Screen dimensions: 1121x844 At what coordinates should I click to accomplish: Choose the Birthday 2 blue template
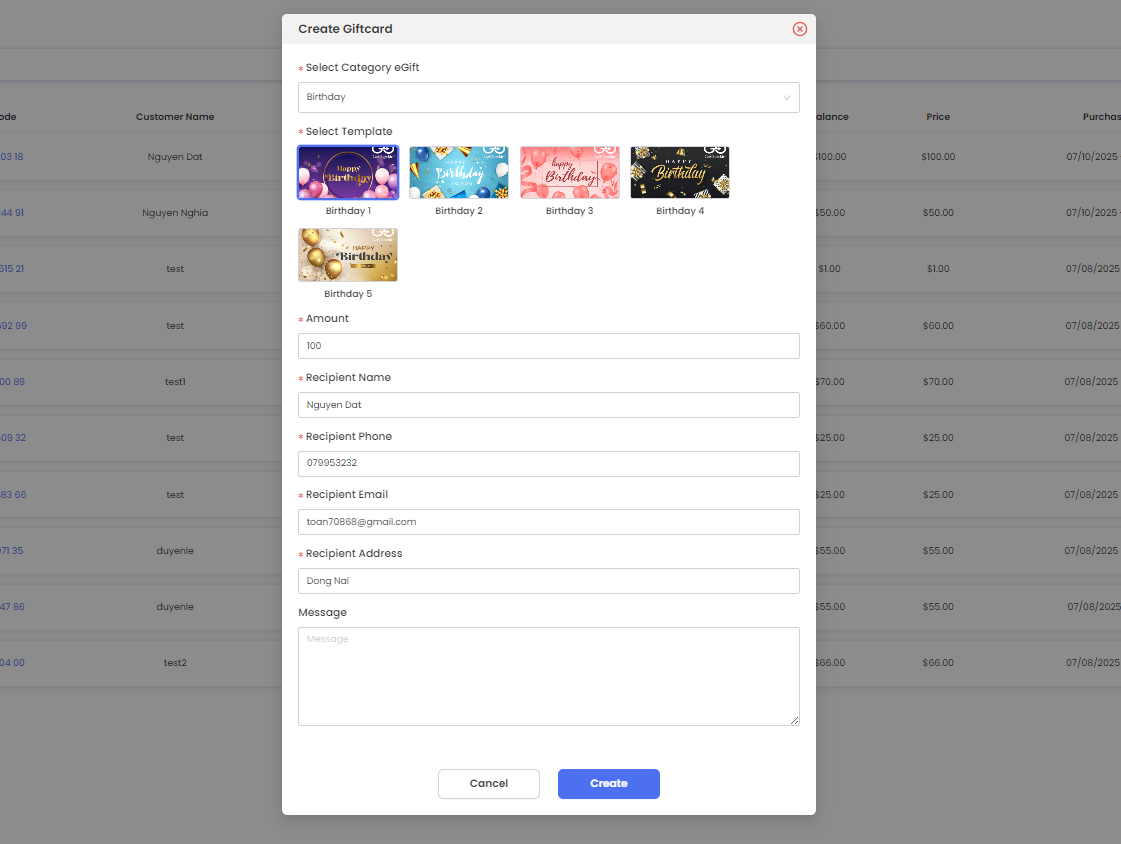(459, 173)
